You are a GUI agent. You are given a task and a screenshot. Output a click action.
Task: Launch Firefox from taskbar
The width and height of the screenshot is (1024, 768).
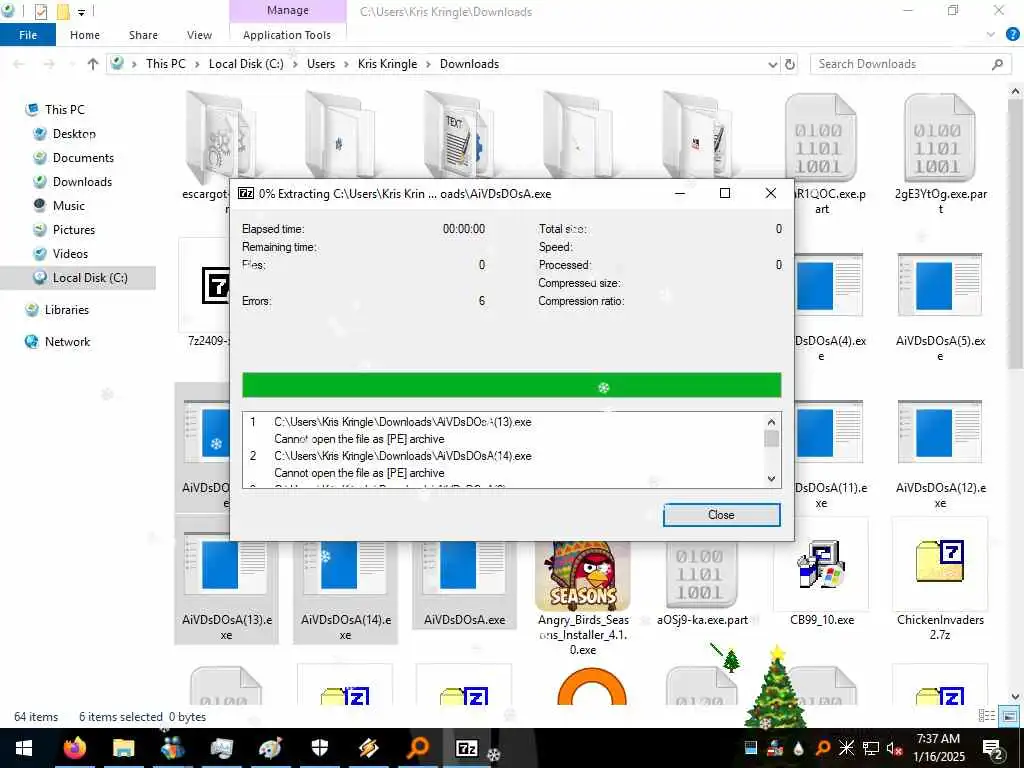click(75, 748)
